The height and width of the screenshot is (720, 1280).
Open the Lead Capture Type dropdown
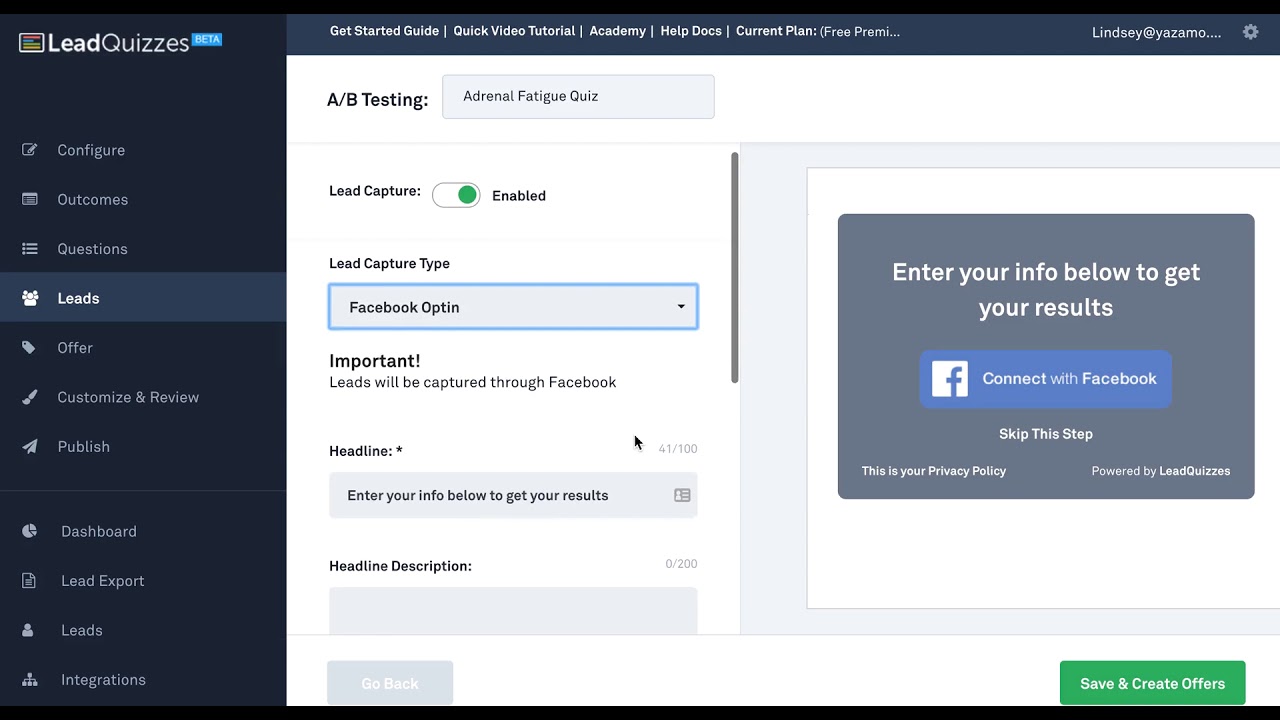click(513, 307)
